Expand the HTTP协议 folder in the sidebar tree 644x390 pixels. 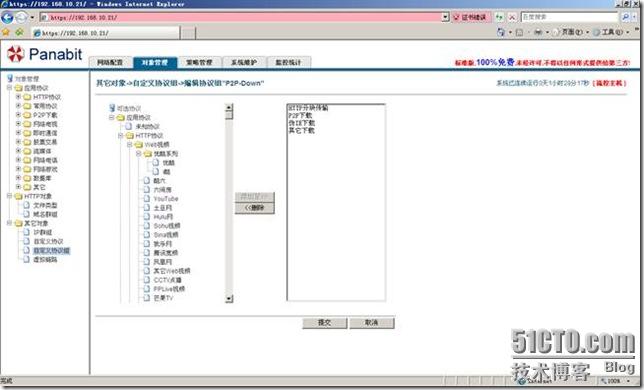[x=18, y=97]
